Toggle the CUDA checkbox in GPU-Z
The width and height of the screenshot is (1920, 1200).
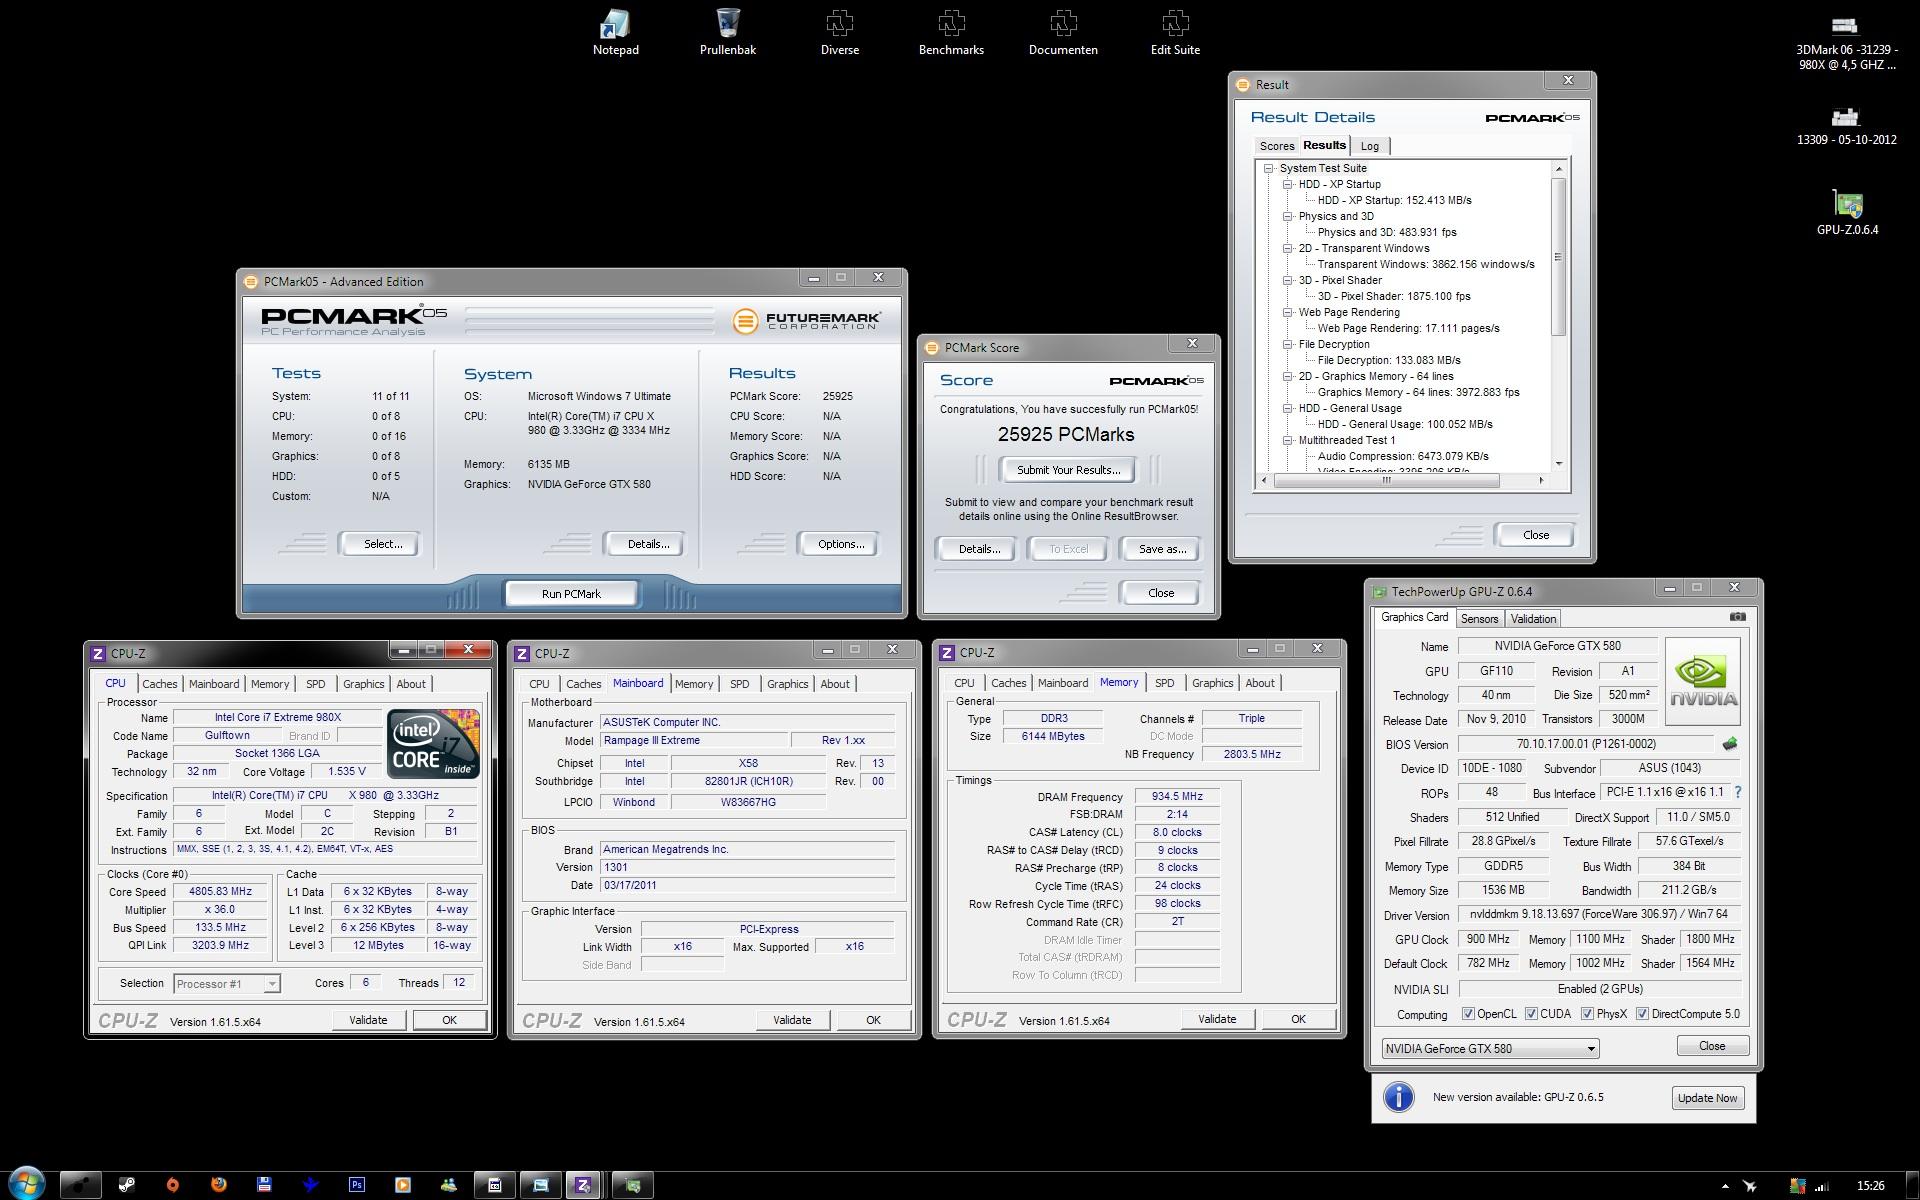click(1531, 1014)
